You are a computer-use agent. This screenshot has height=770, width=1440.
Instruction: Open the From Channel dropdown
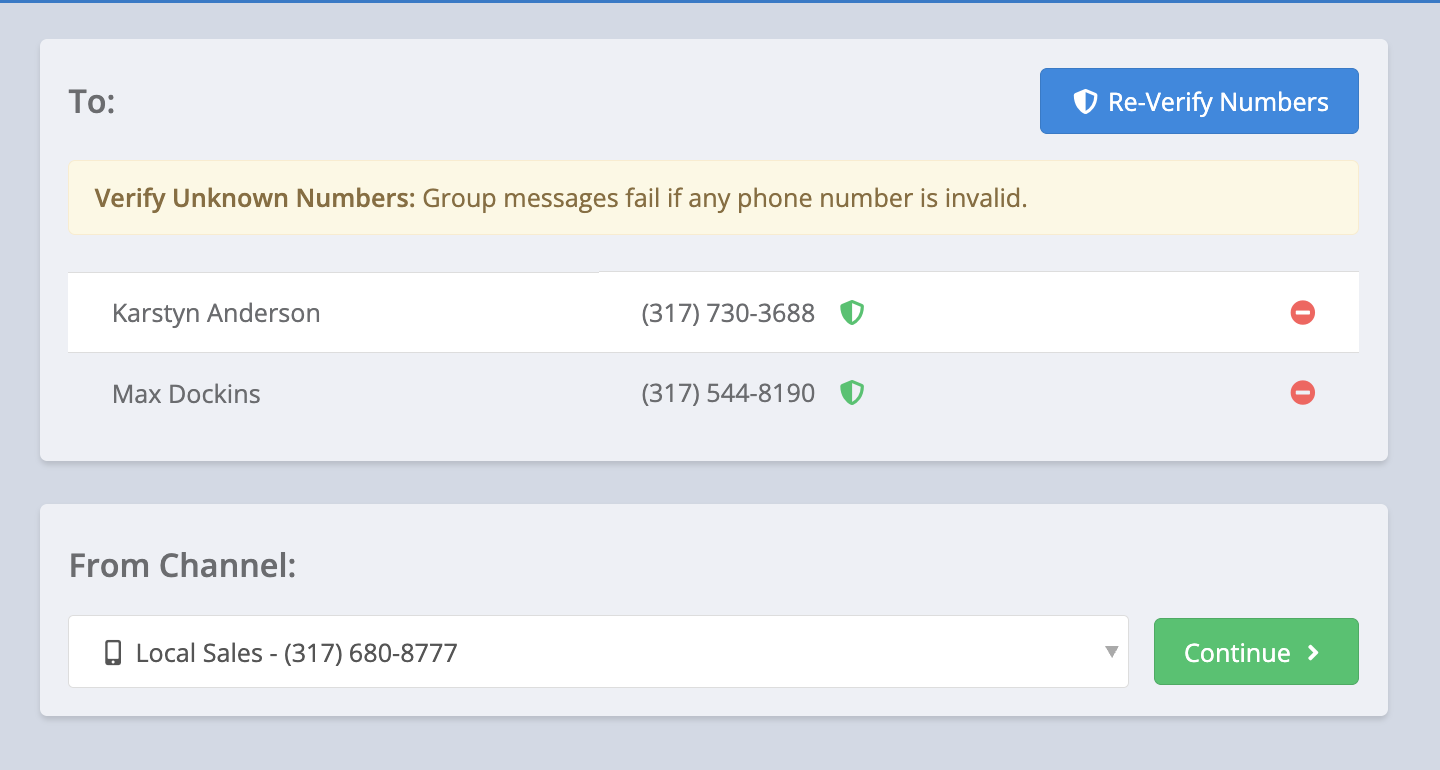(597, 652)
